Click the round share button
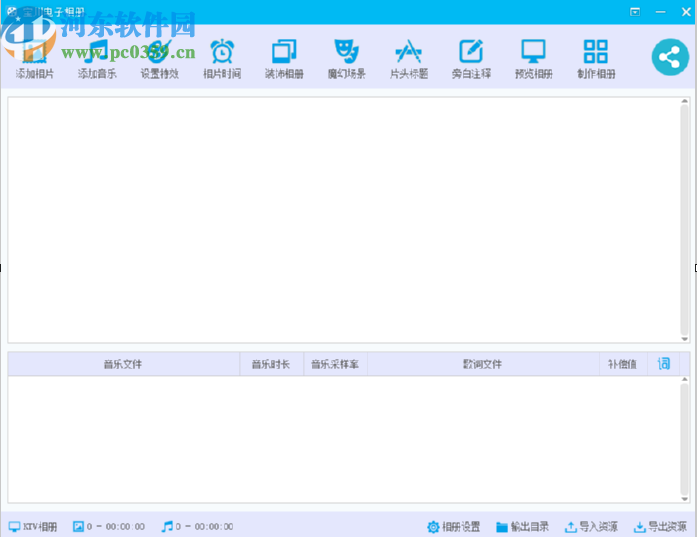 670,57
